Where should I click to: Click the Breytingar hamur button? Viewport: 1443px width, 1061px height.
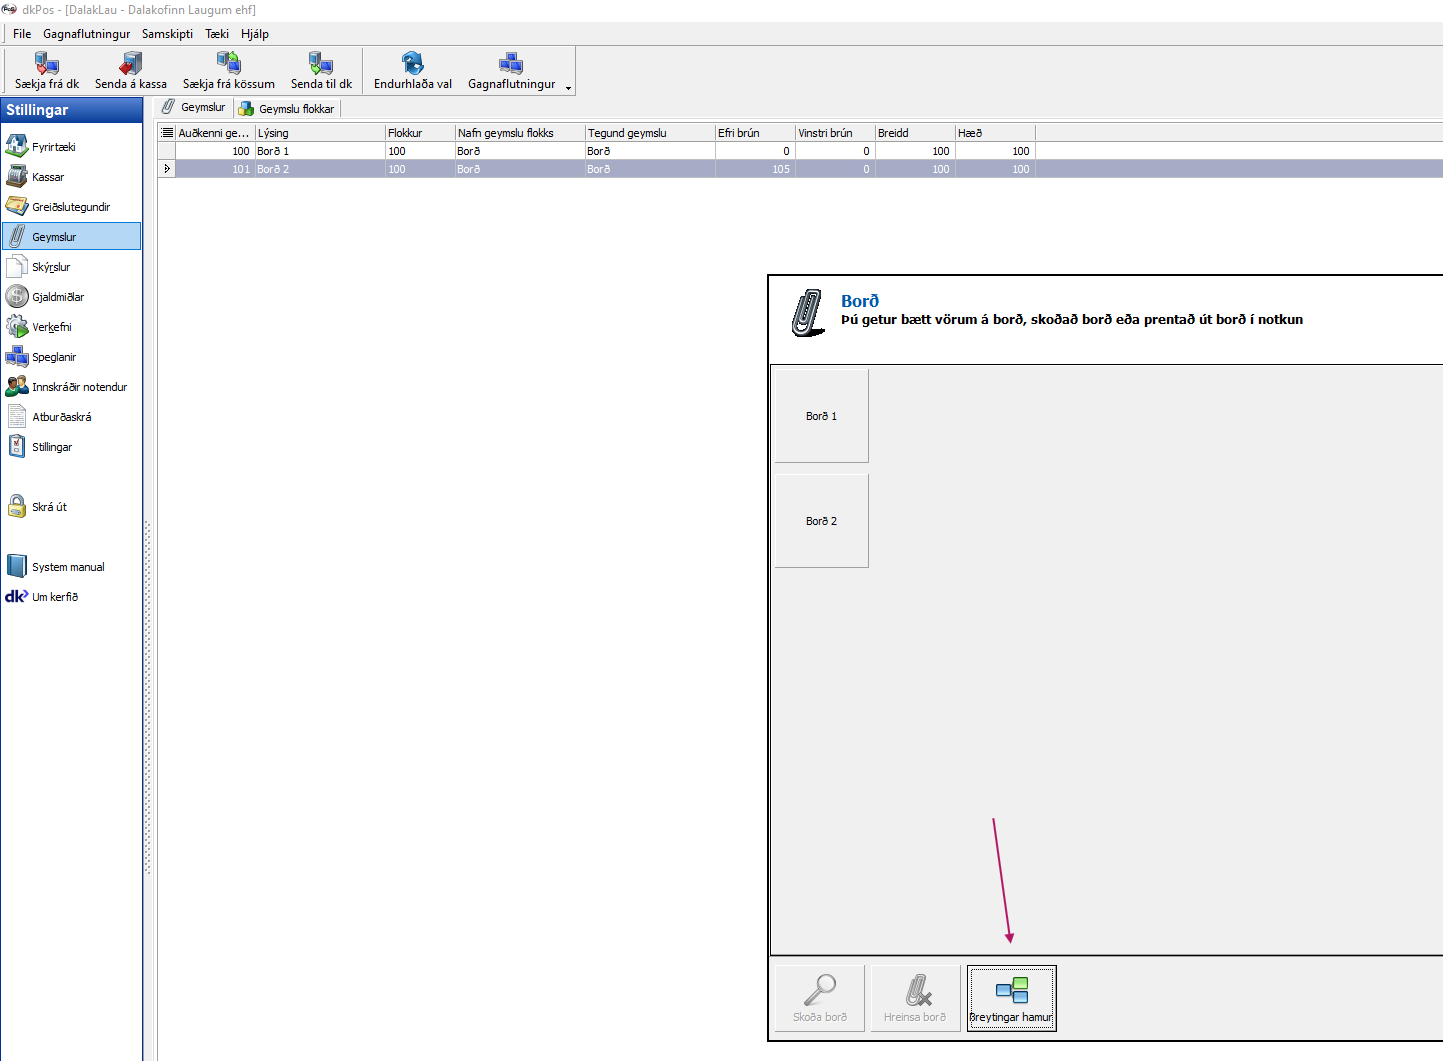click(1011, 998)
